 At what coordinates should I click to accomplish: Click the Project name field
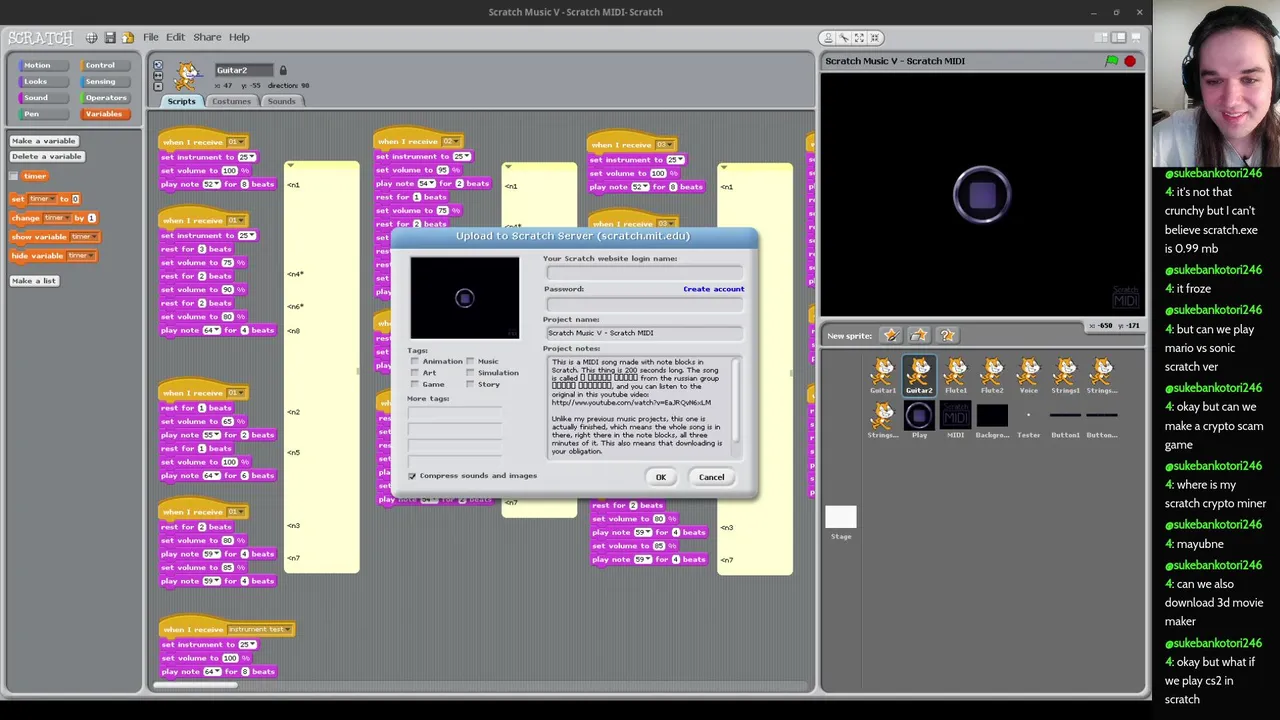[x=645, y=333]
